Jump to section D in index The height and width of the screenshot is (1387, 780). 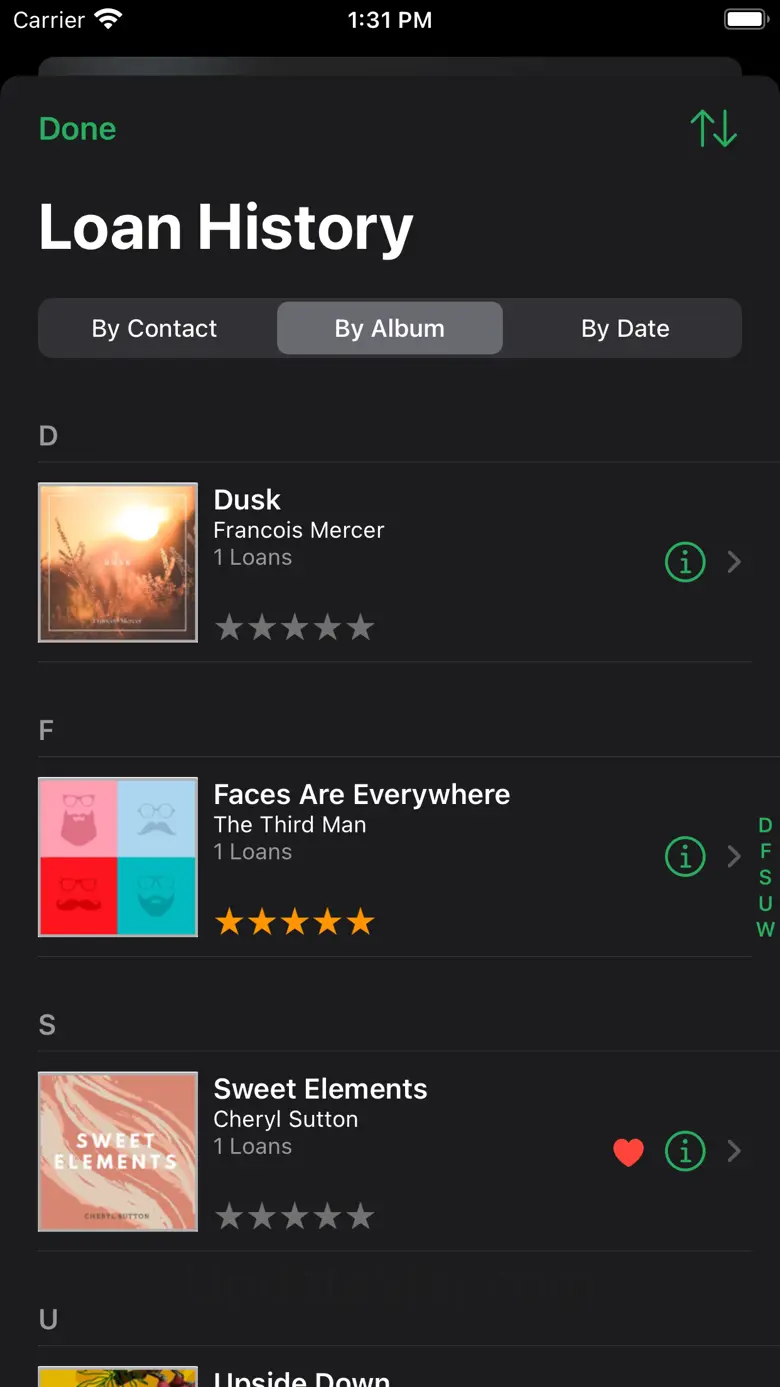tap(765, 825)
